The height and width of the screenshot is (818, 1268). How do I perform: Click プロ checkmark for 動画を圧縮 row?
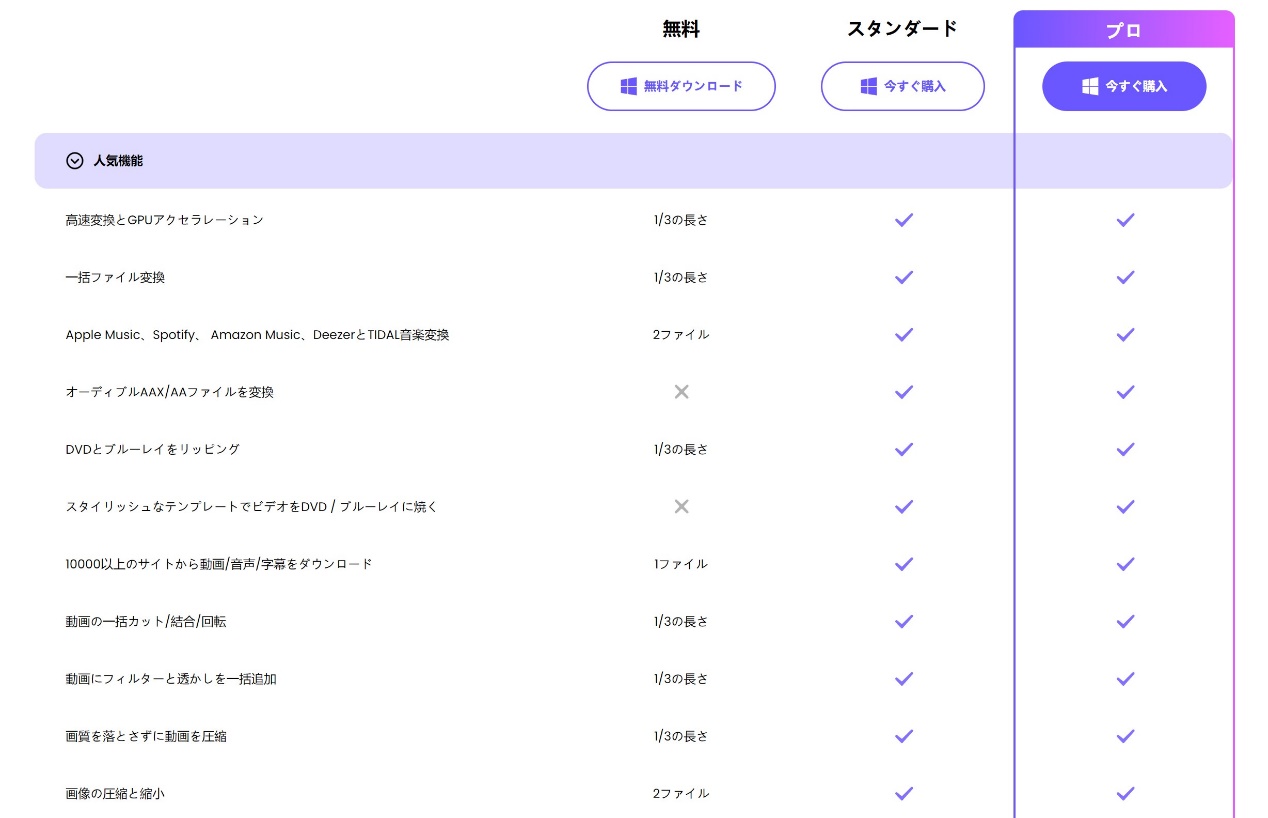pyautogui.click(x=1125, y=736)
